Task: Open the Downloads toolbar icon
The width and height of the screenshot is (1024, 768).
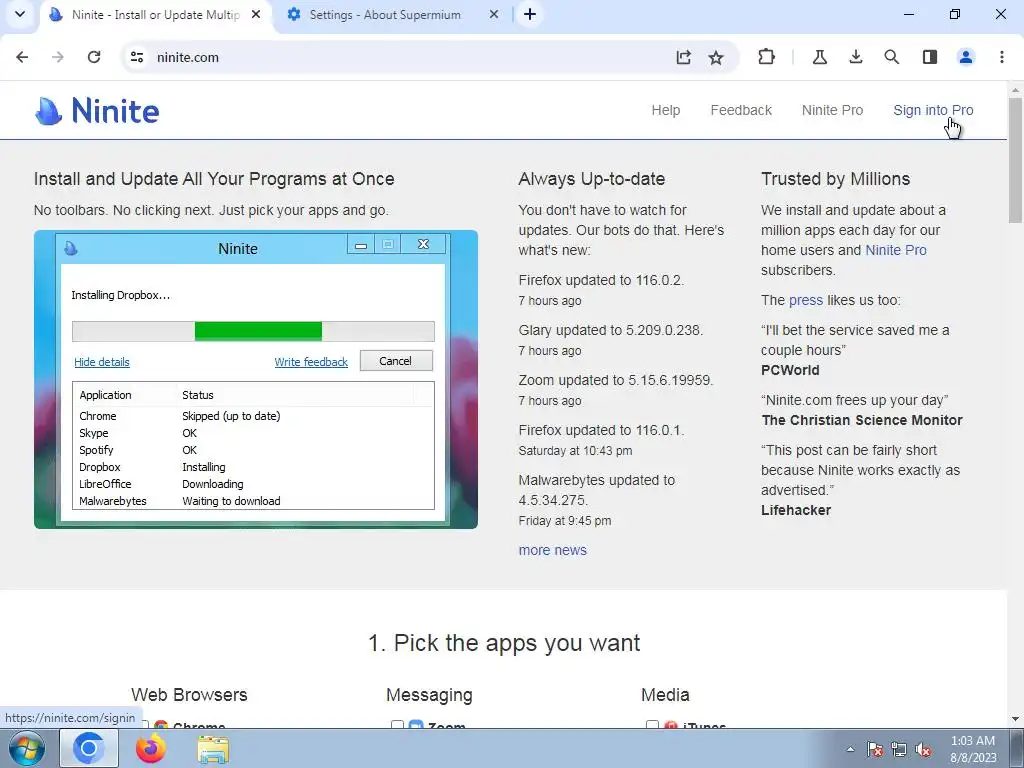Action: (856, 57)
